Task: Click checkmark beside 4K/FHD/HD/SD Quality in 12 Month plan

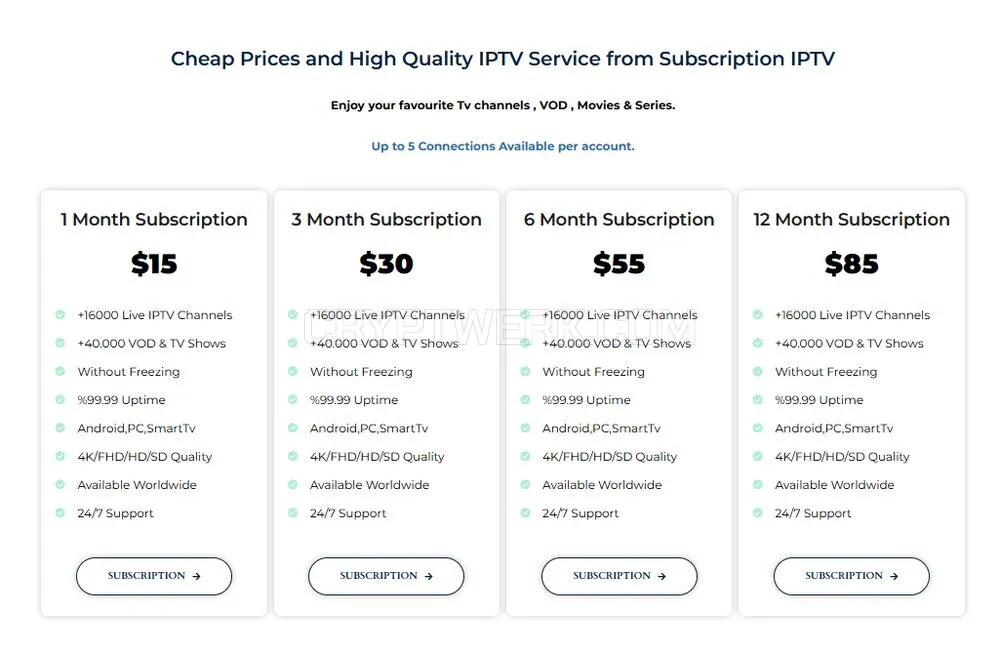Action: coord(758,456)
